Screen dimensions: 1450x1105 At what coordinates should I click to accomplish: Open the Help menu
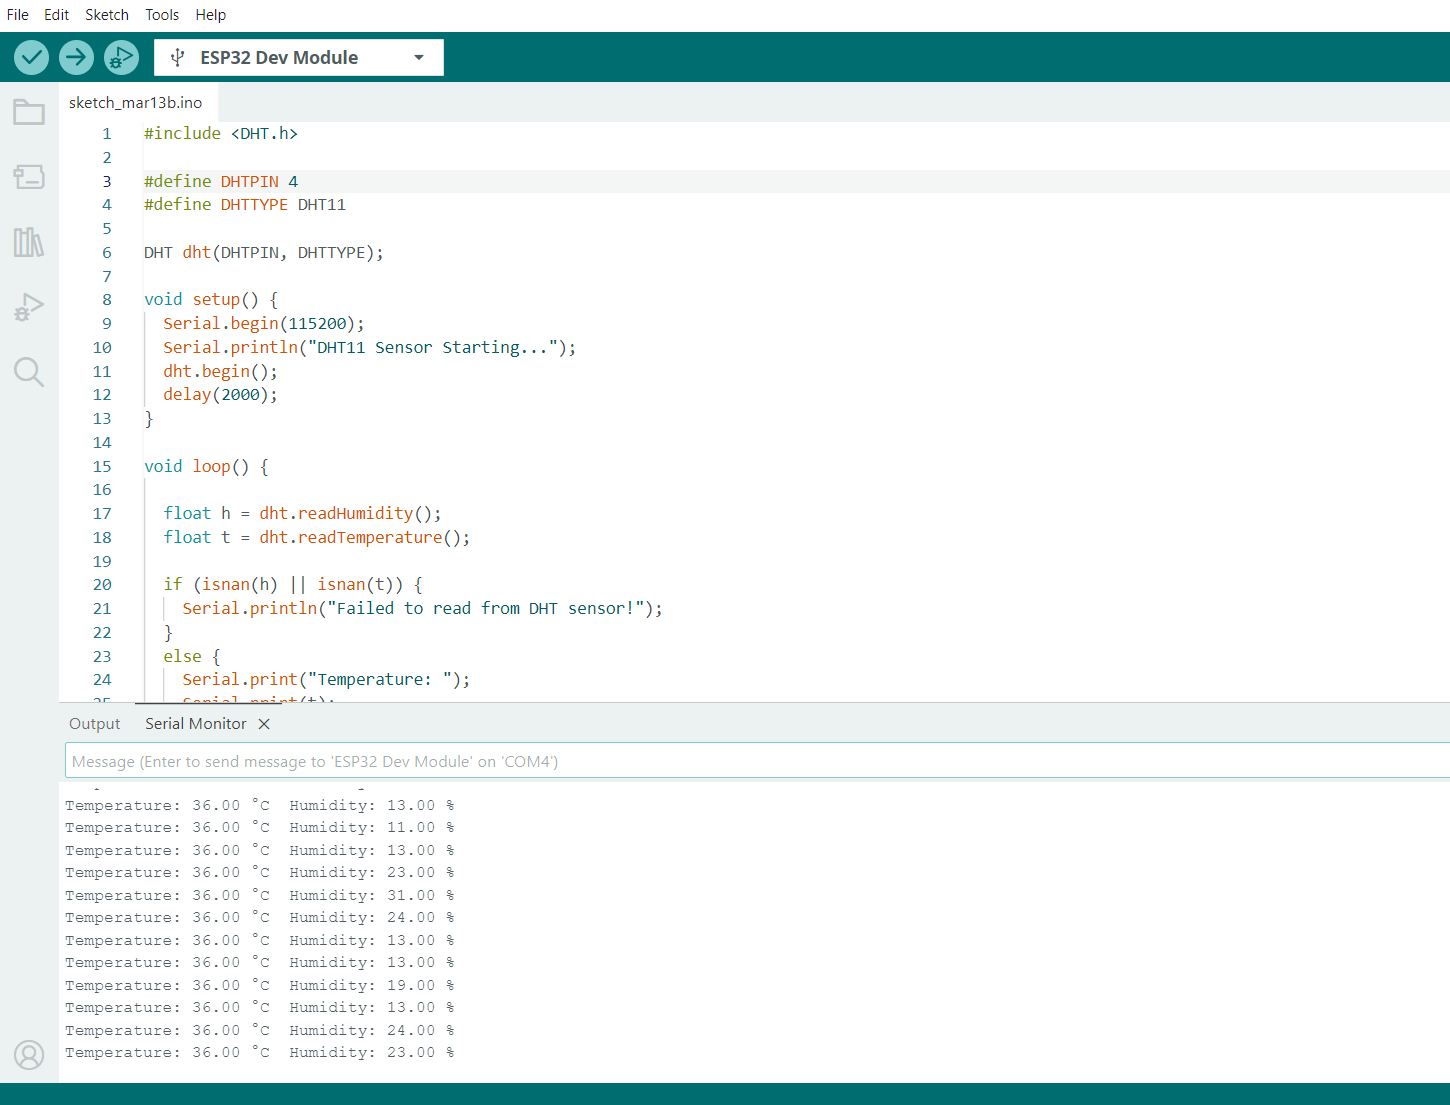point(211,15)
